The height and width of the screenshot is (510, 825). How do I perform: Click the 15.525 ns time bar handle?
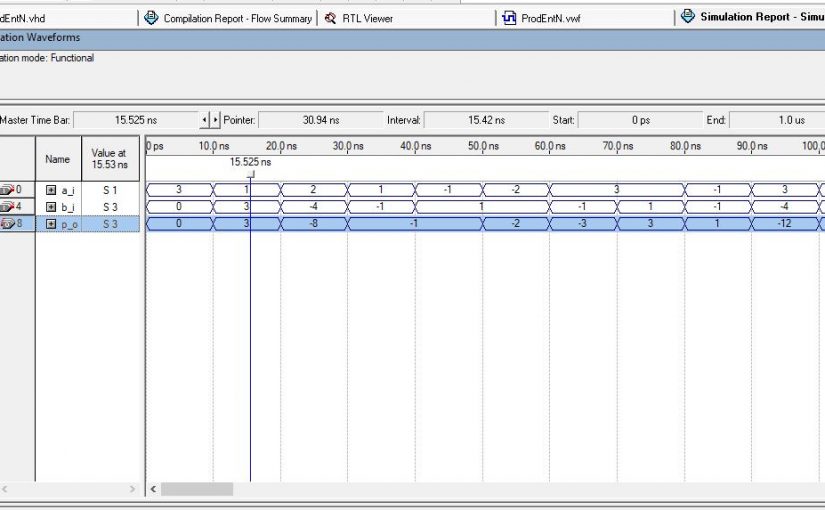[x=250, y=174]
